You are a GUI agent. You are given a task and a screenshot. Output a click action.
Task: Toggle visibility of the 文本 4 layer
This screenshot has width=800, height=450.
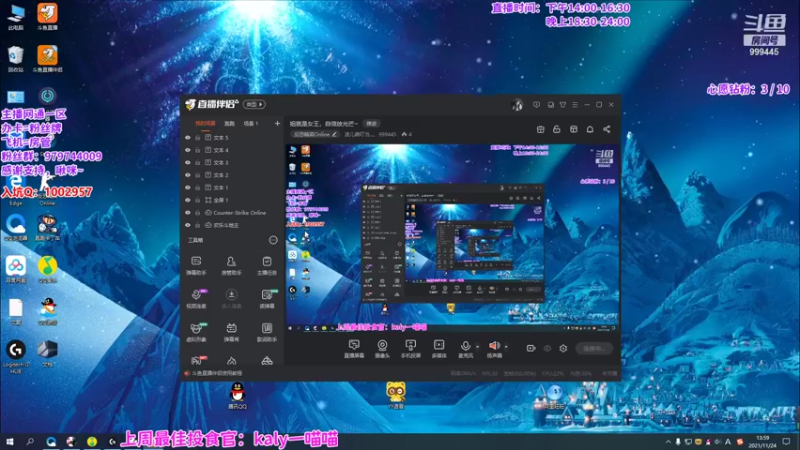[188, 151]
